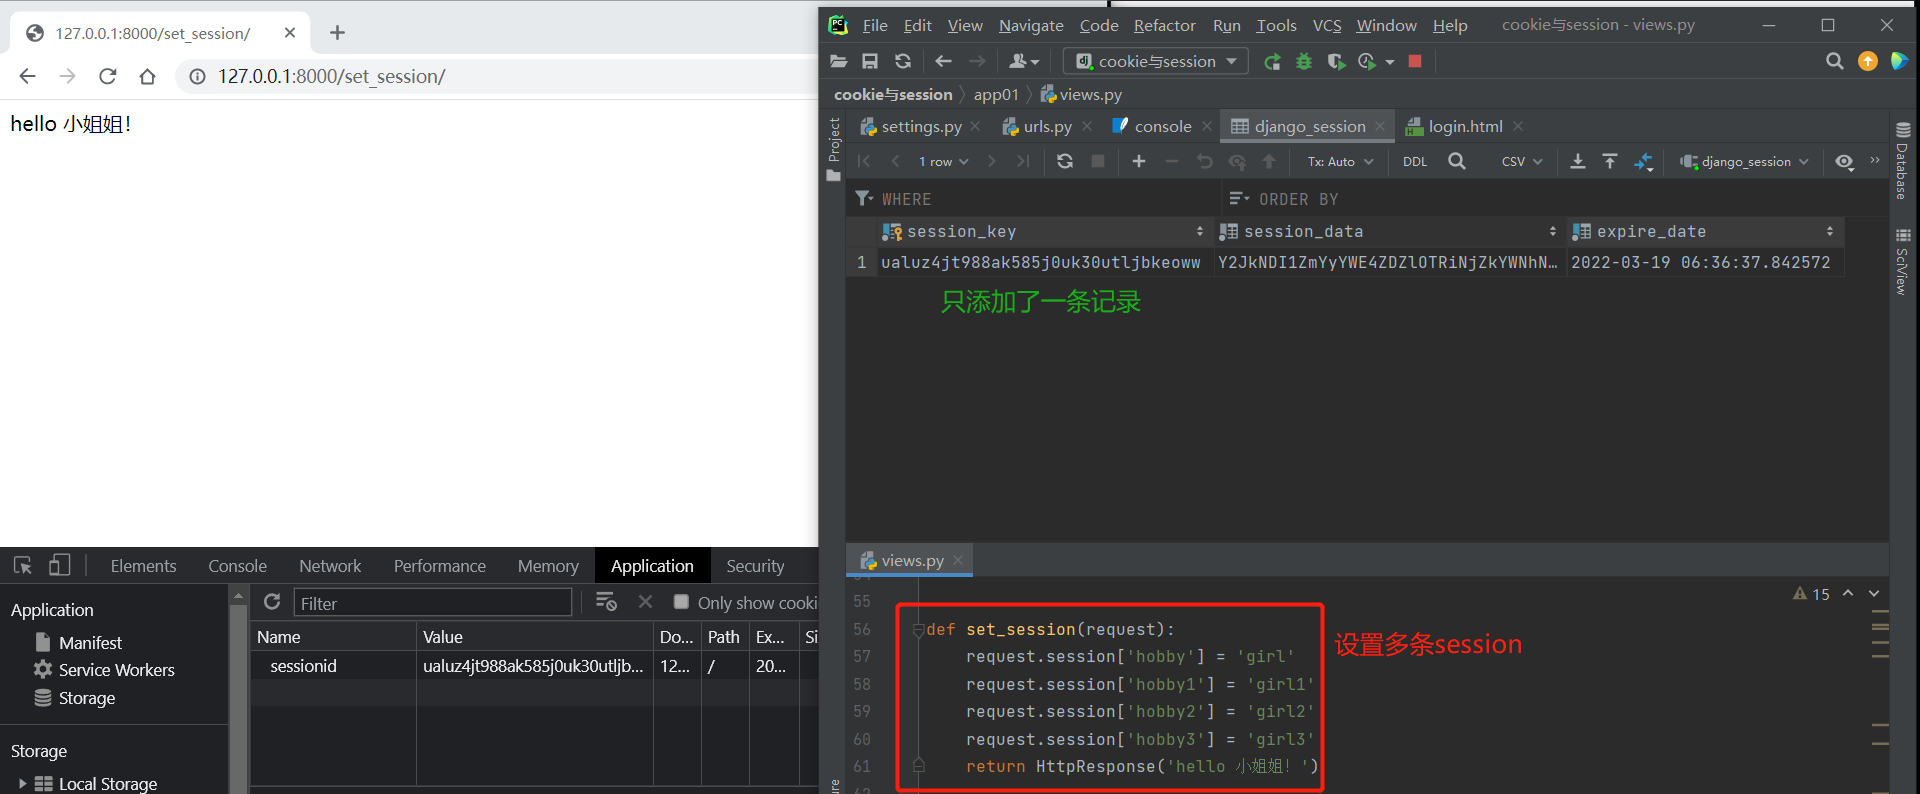Viewport: 1920px width, 794px height.
Task: Expand more toolbar items chevron
Action: 1875,160
